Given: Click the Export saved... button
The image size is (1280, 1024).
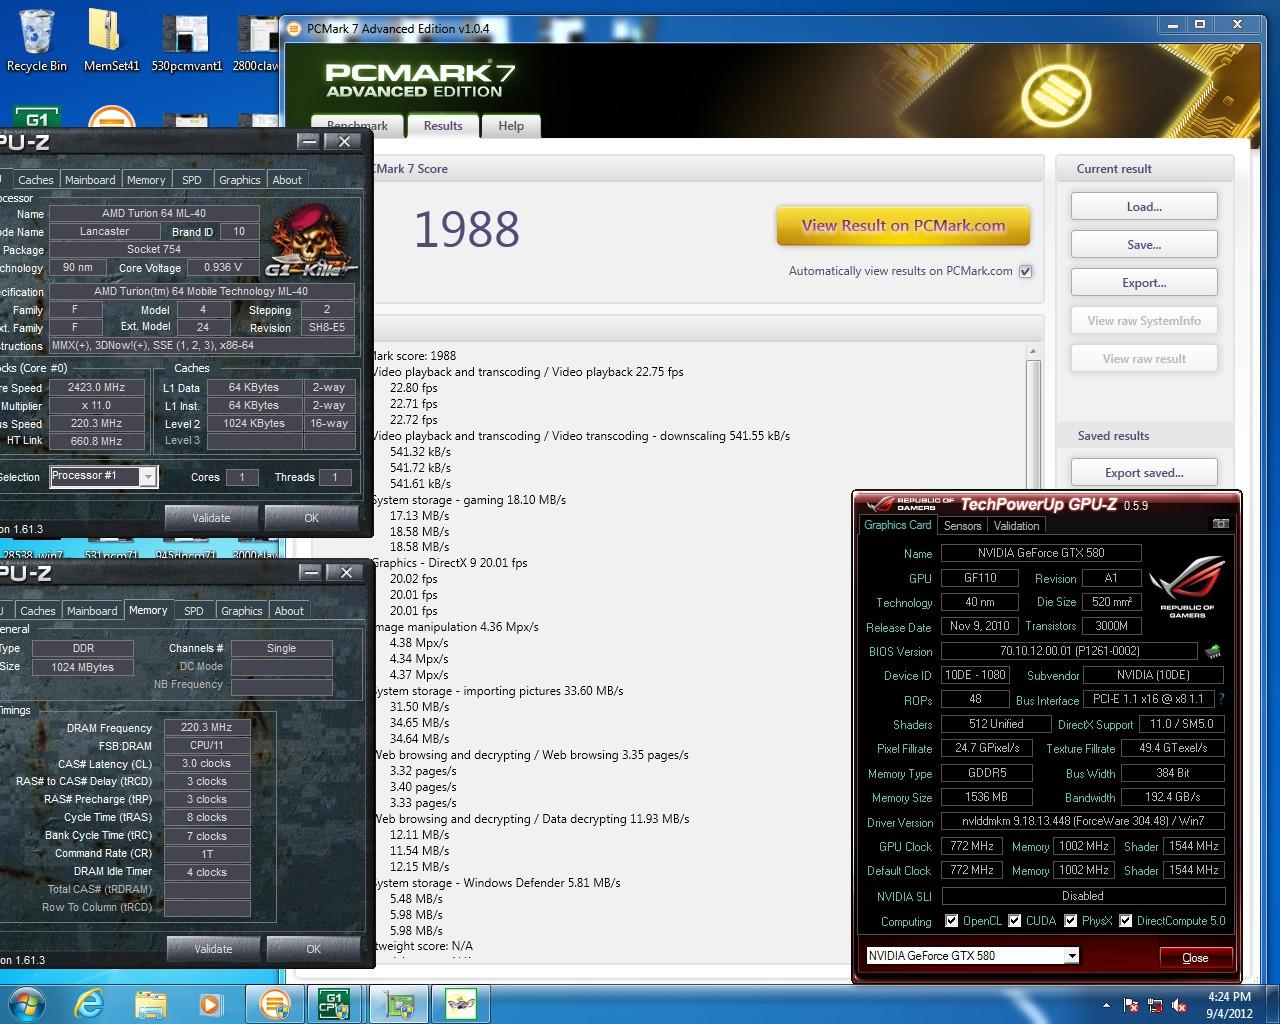Looking at the screenshot, I should pos(1144,473).
